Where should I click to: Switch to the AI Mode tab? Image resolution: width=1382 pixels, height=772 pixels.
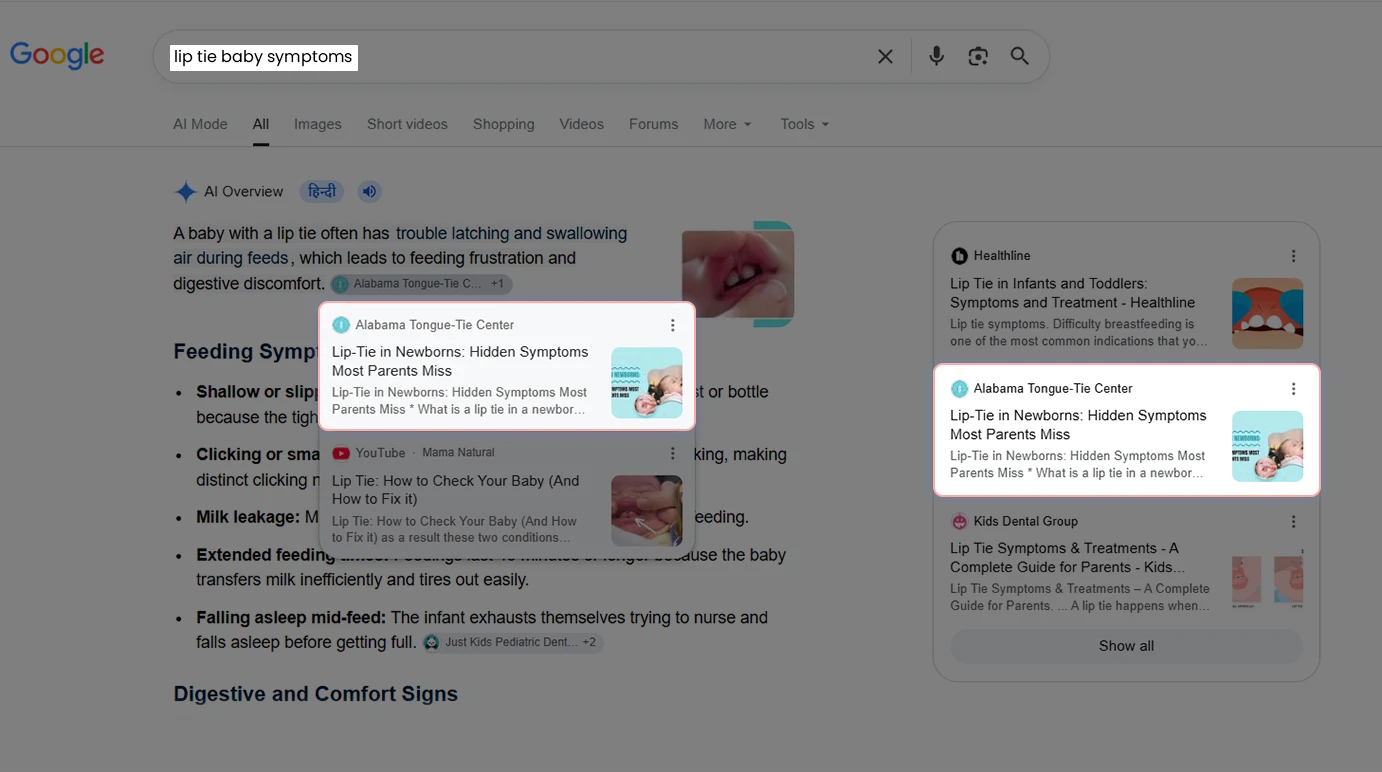[200, 124]
